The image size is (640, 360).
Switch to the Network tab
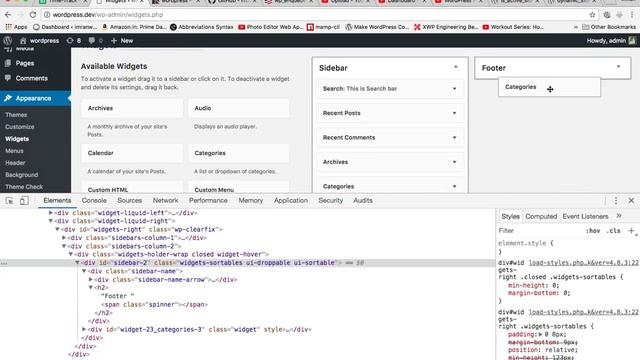pos(165,200)
